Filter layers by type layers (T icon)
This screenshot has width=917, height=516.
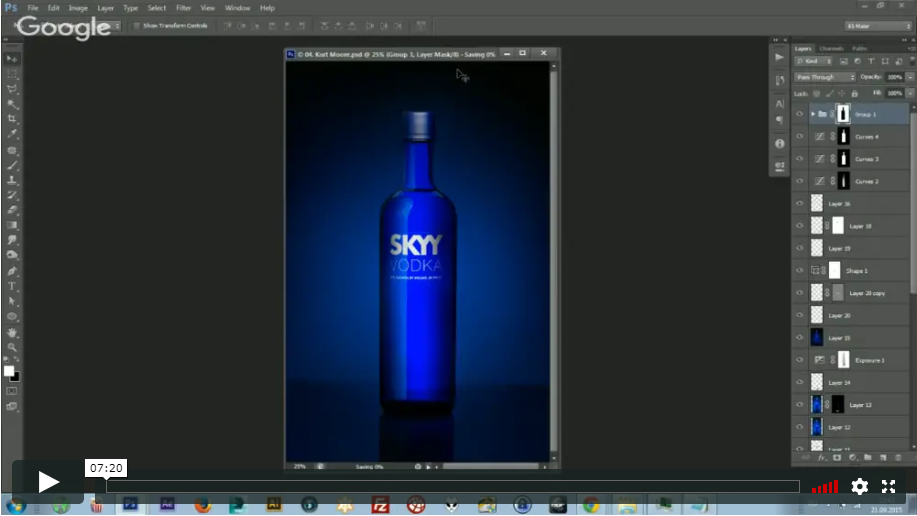871,61
